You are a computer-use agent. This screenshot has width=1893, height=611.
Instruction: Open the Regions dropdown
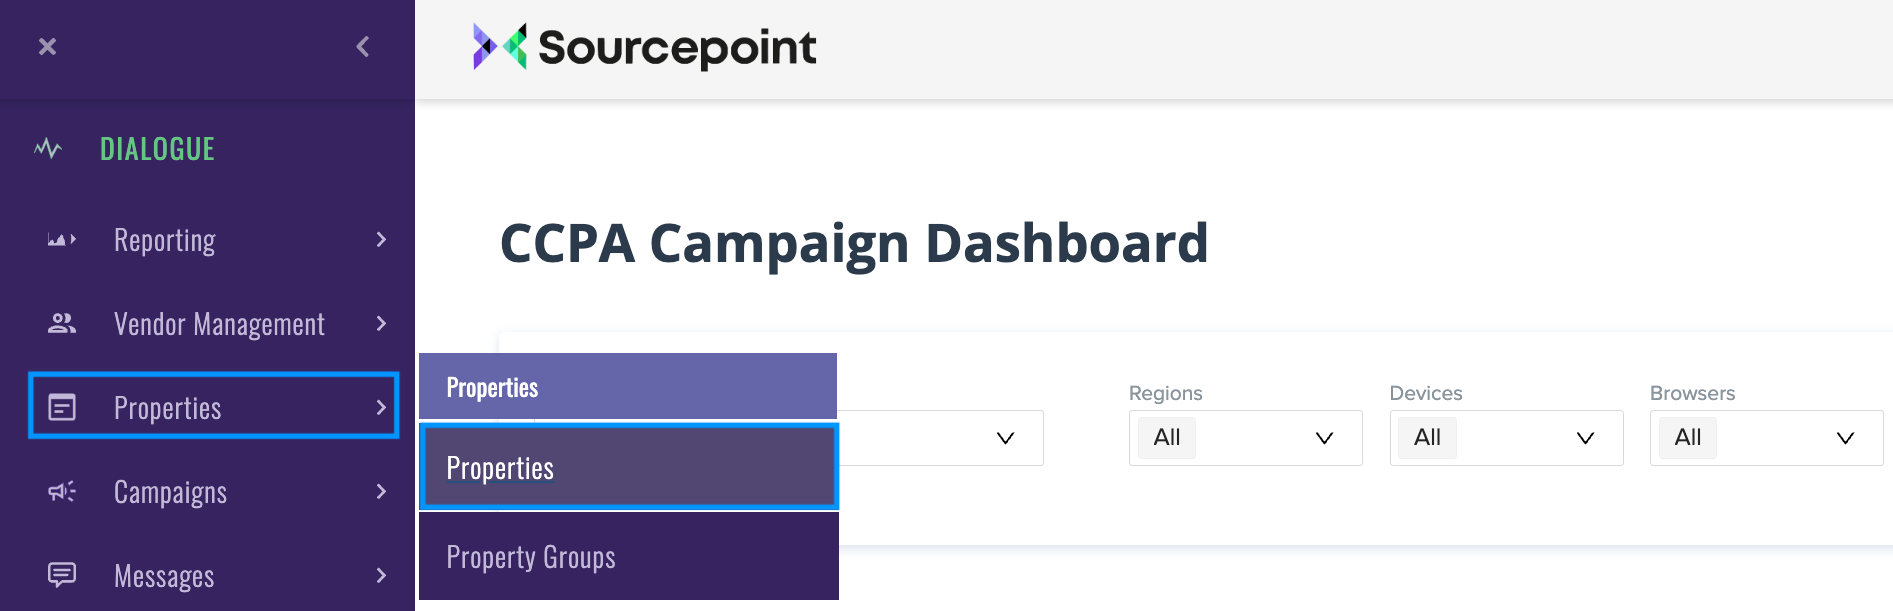pyautogui.click(x=1245, y=438)
